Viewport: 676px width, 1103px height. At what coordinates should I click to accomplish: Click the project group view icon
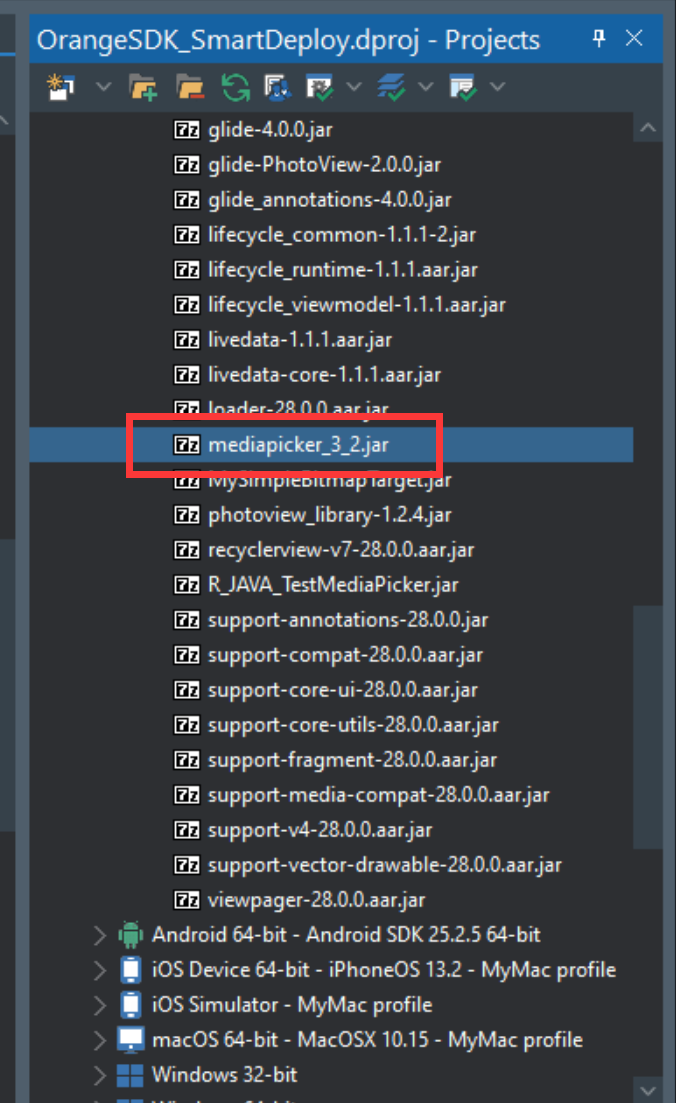(x=278, y=87)
